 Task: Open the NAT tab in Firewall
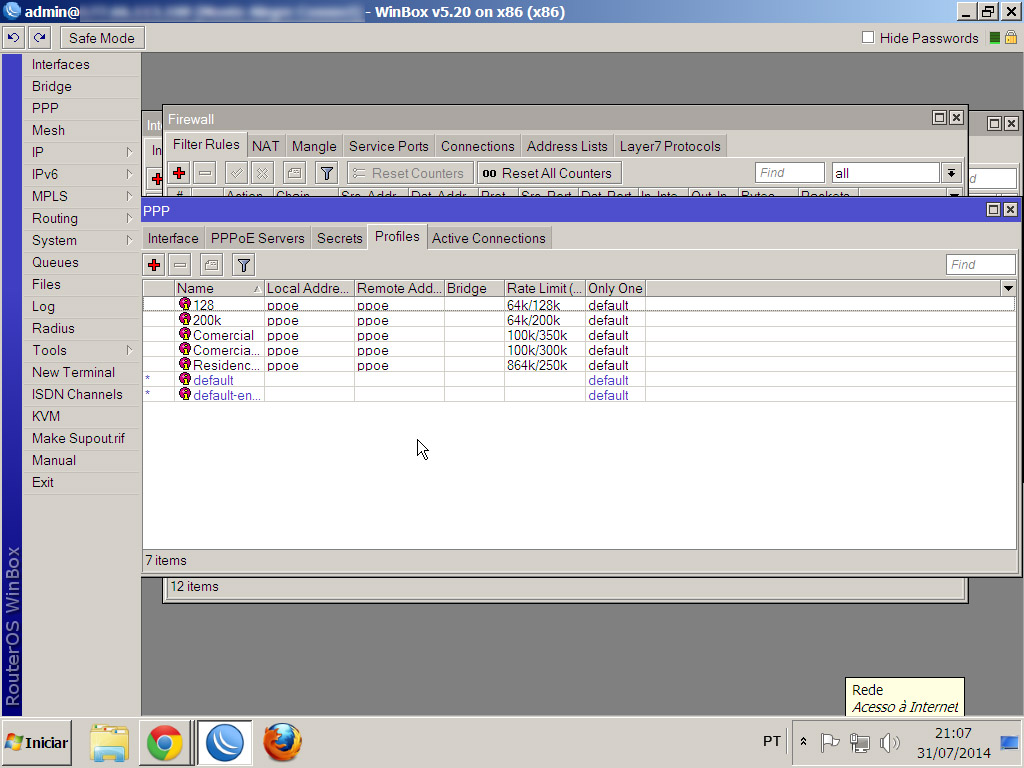266,146
